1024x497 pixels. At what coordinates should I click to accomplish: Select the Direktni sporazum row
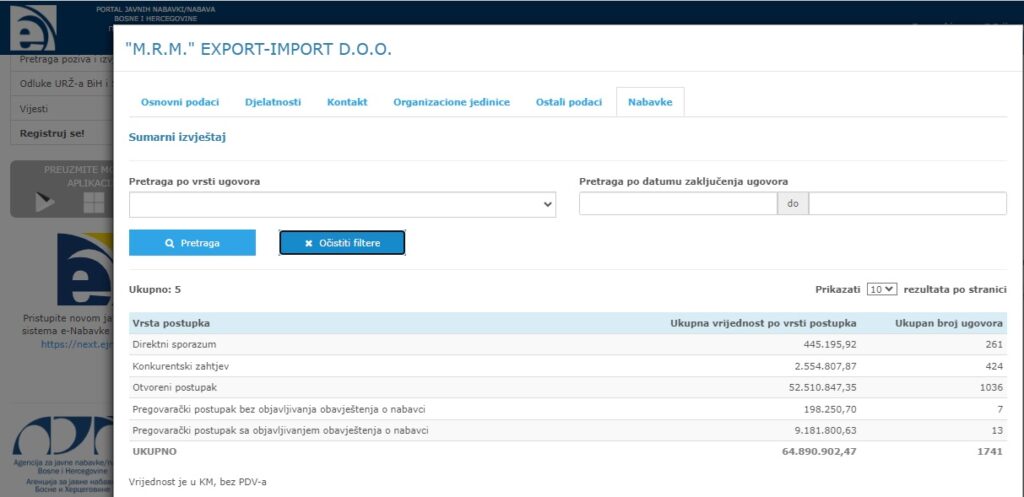(568, 345)
